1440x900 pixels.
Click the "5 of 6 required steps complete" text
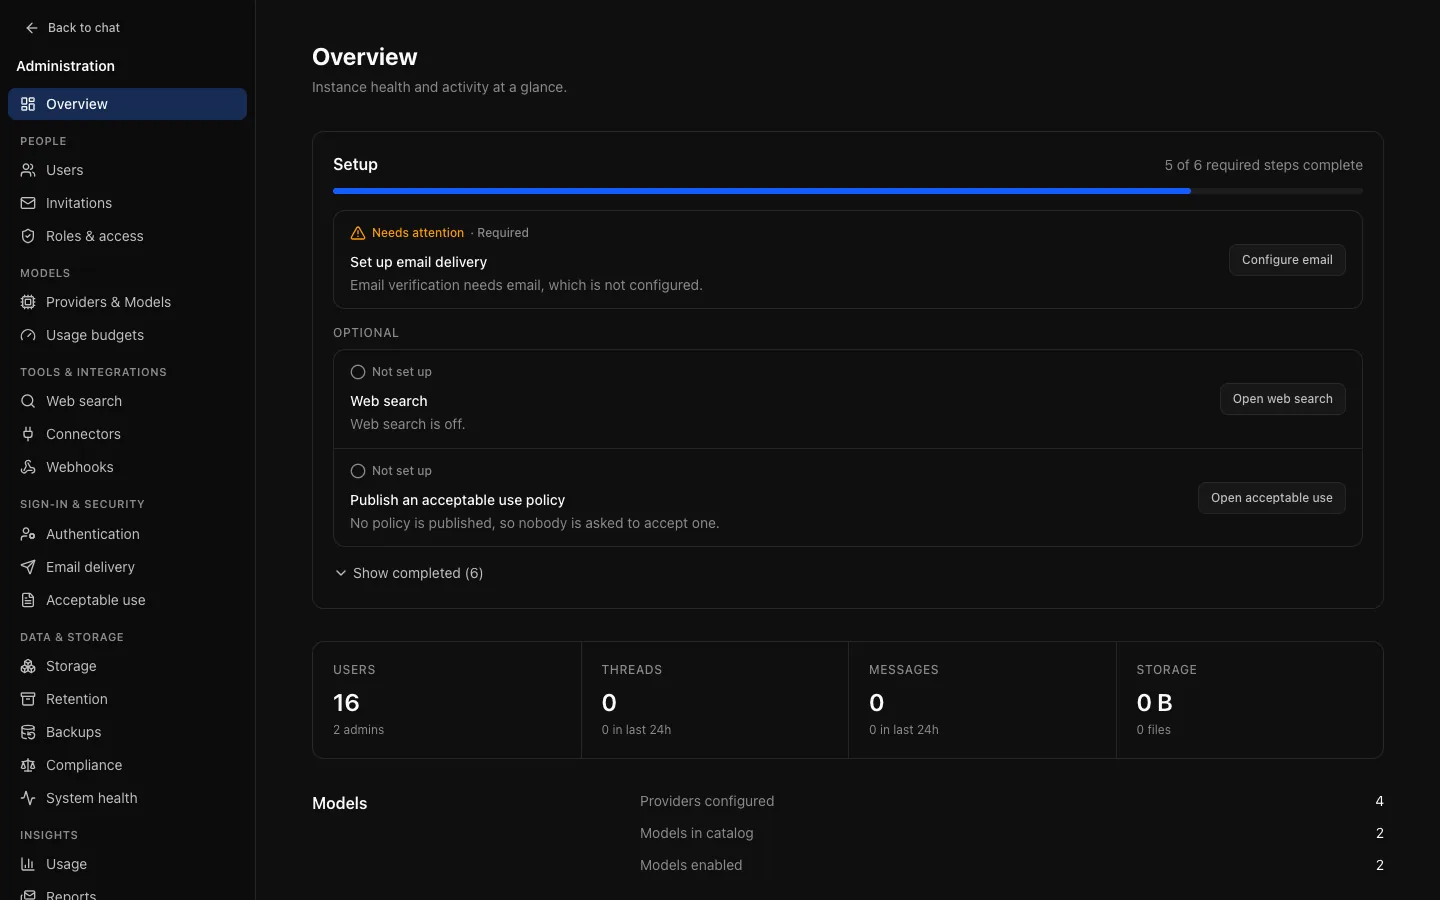tap(1264, 165)
